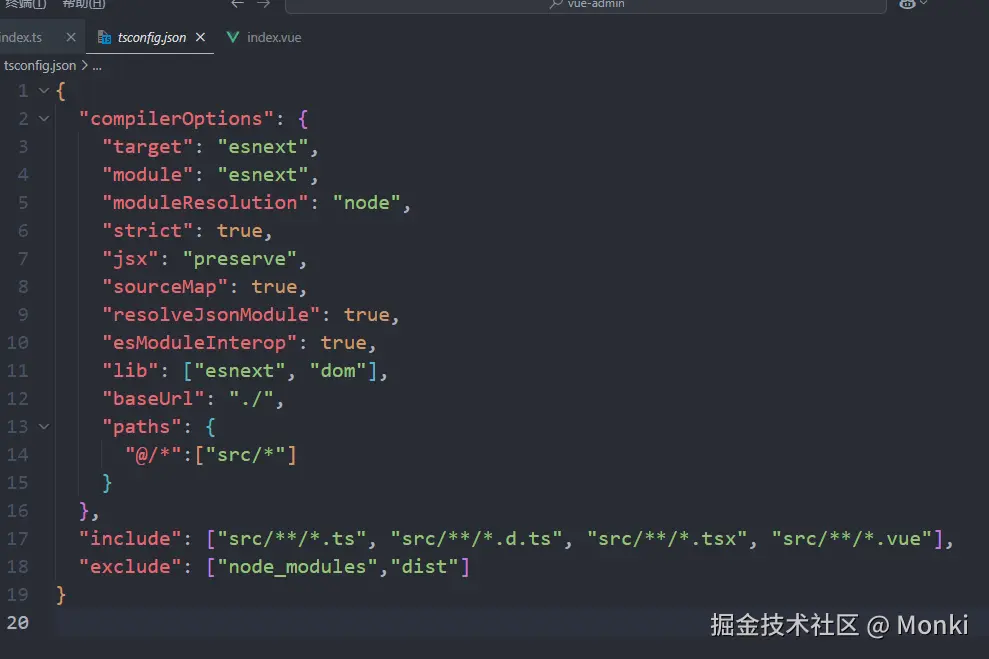Click the "moduleResolution" key

[206, 203]
